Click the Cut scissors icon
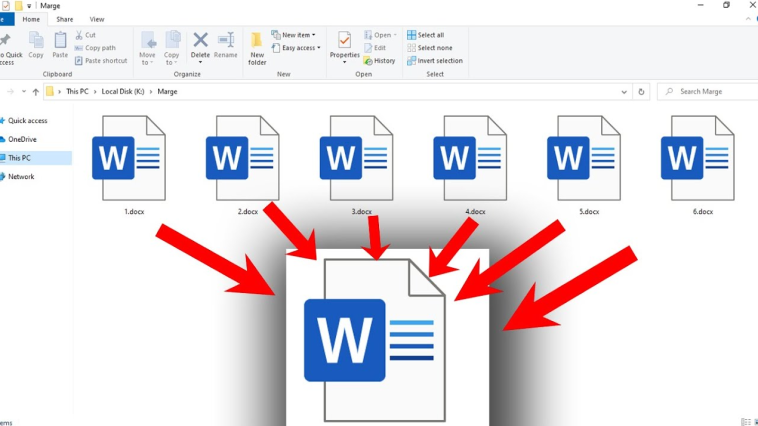The width and height of the screenshot is (758, 426). 79,35
